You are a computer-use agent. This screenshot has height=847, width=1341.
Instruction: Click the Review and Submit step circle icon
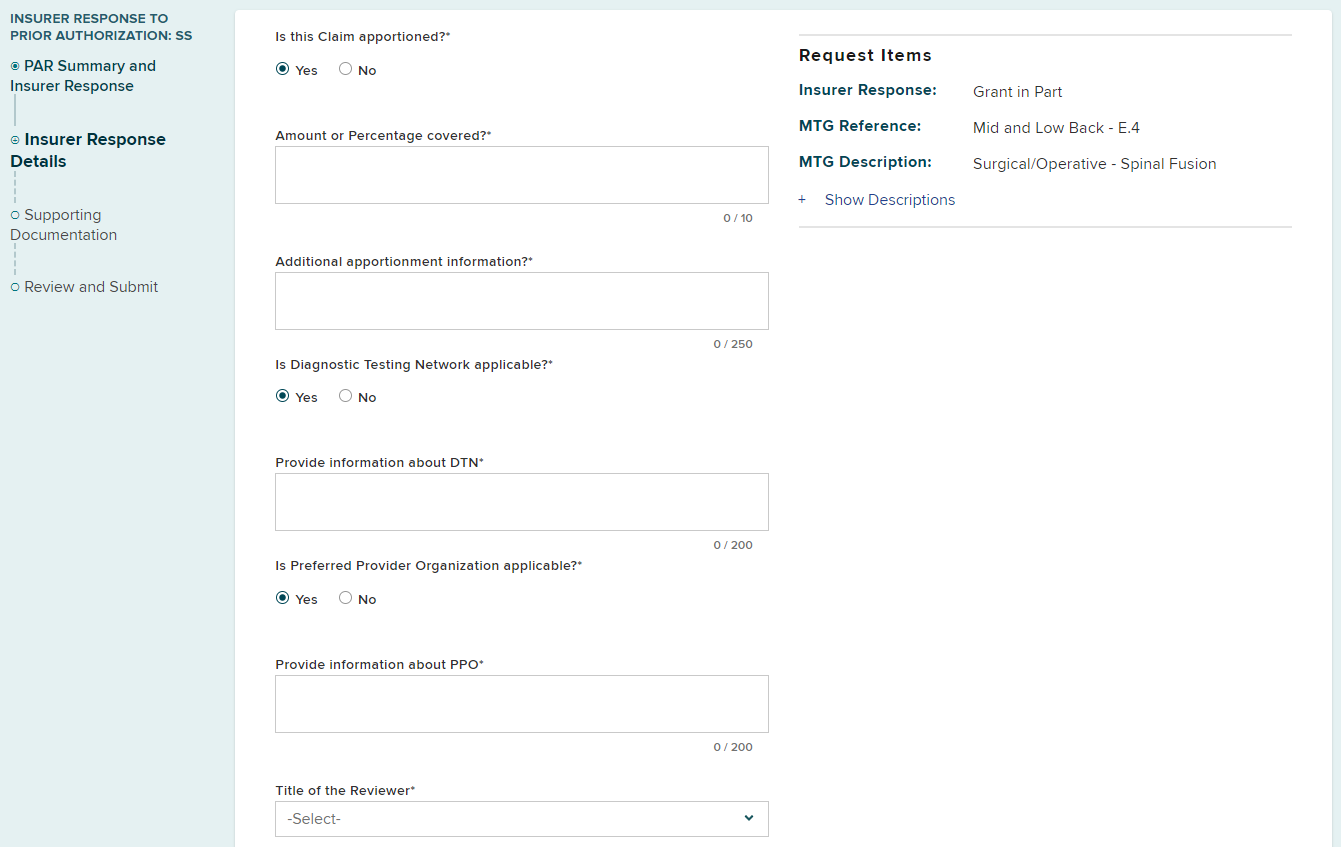15,287
